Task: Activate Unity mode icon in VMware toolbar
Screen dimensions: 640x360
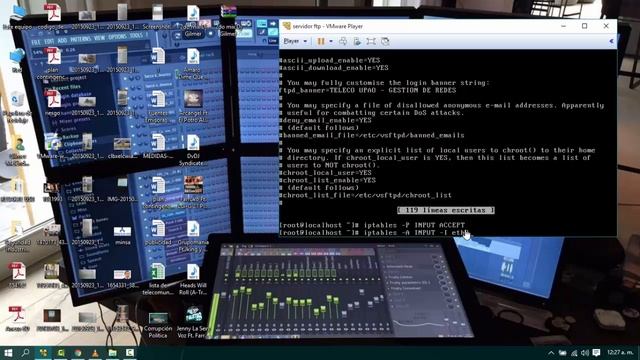Action: tap(385, 41)
